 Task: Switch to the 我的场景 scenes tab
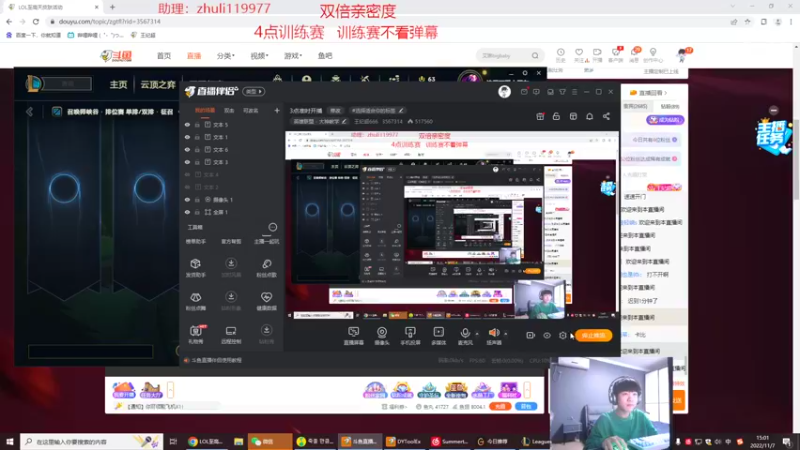coord(205,110)
